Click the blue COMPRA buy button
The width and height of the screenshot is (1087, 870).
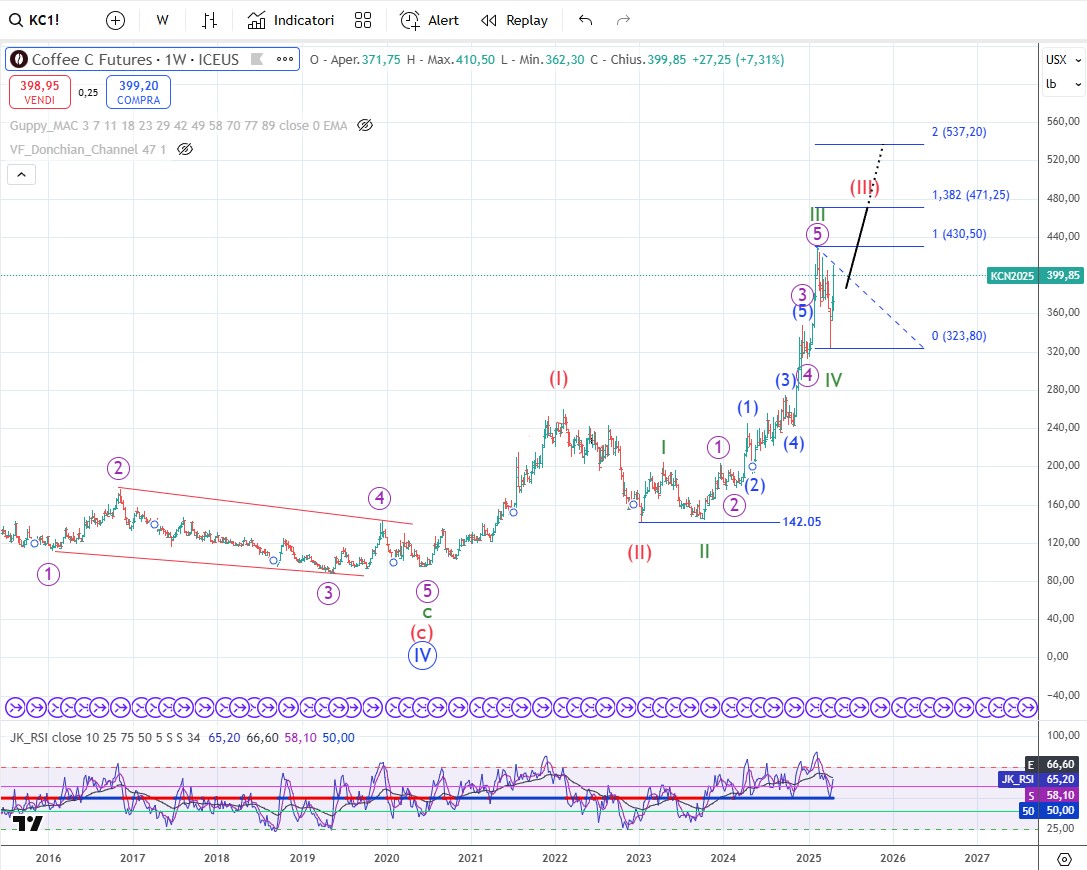tap(139, 92)
